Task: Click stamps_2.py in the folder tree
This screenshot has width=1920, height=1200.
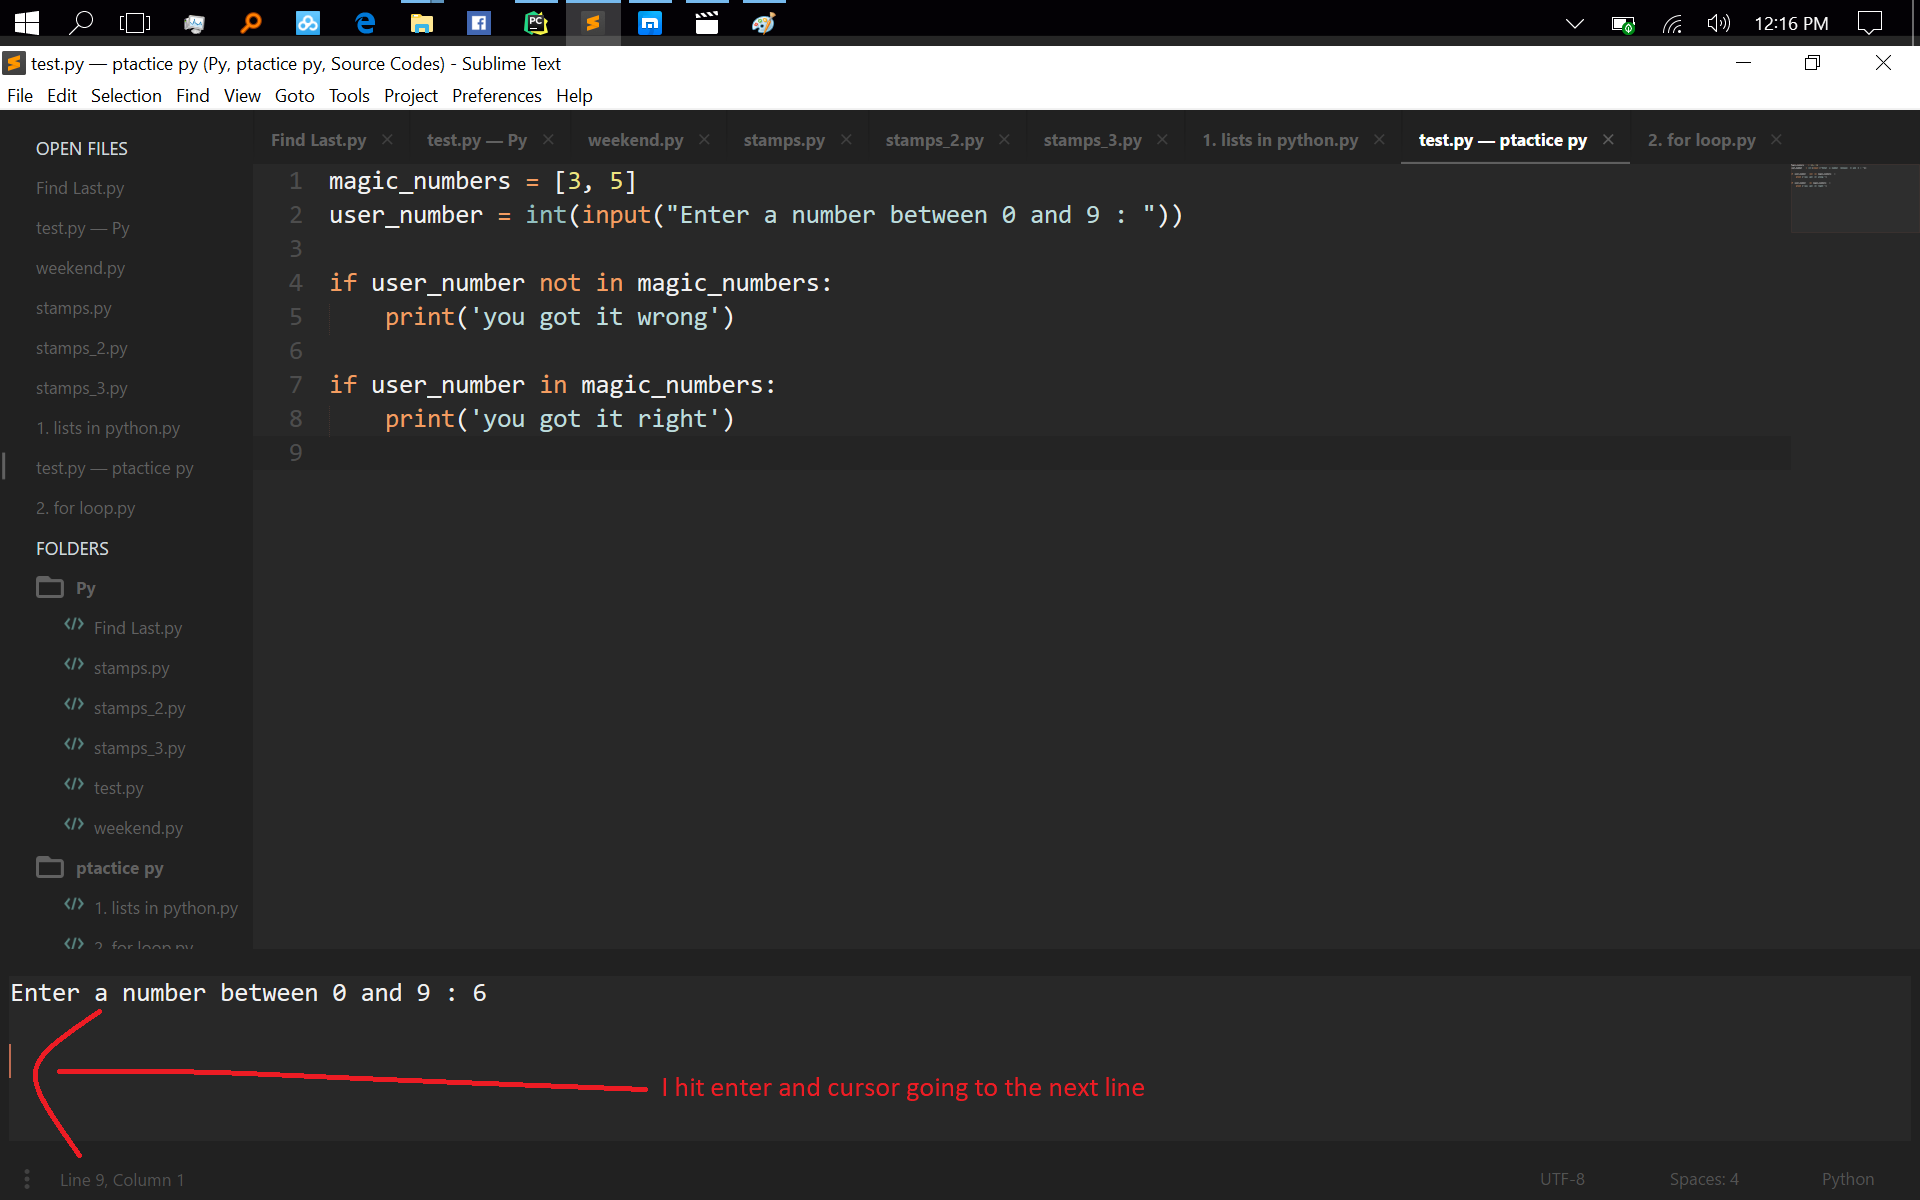Action: click(138, 706)
